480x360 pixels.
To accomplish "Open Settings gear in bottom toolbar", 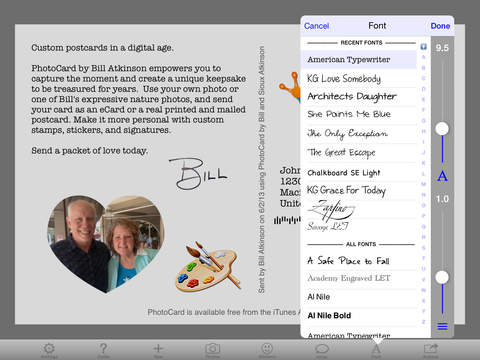I will (x=49, y=350).
